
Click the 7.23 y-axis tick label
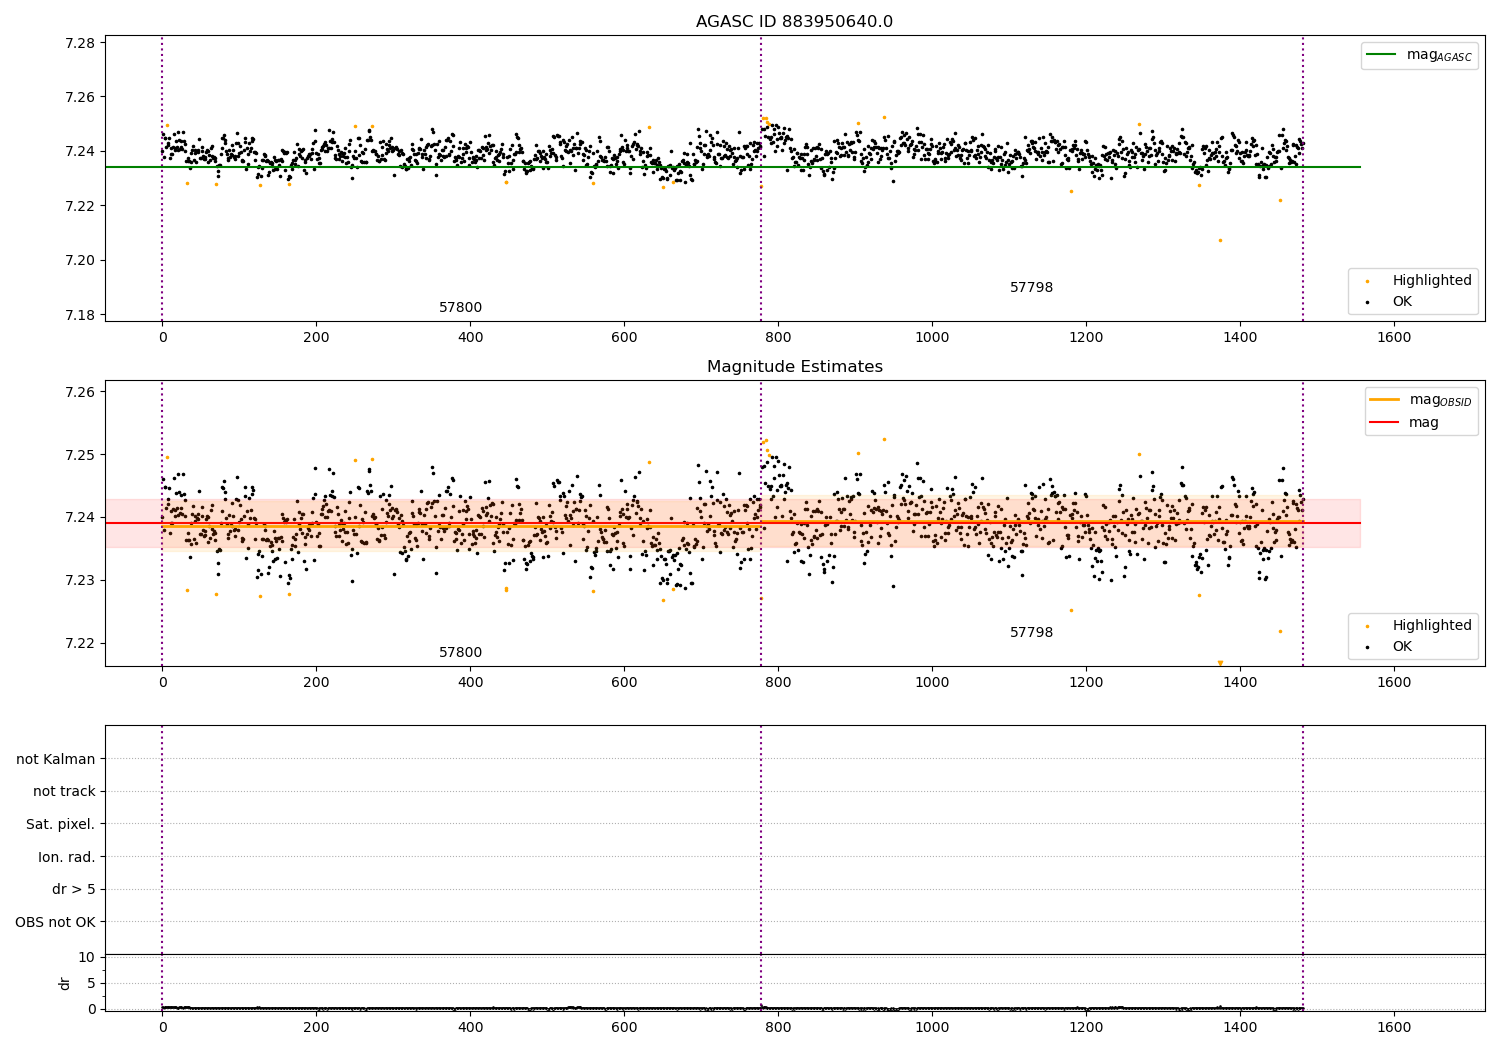point(78,581)
